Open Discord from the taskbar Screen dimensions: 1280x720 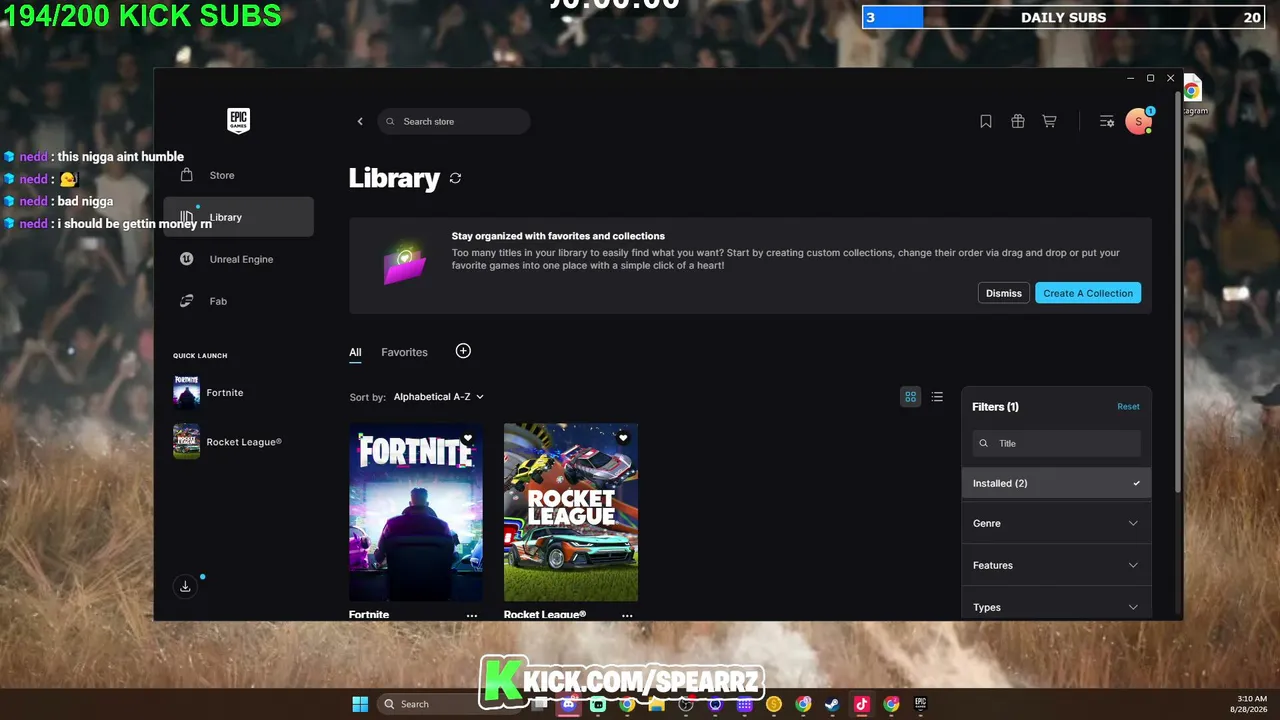point(568,704)
